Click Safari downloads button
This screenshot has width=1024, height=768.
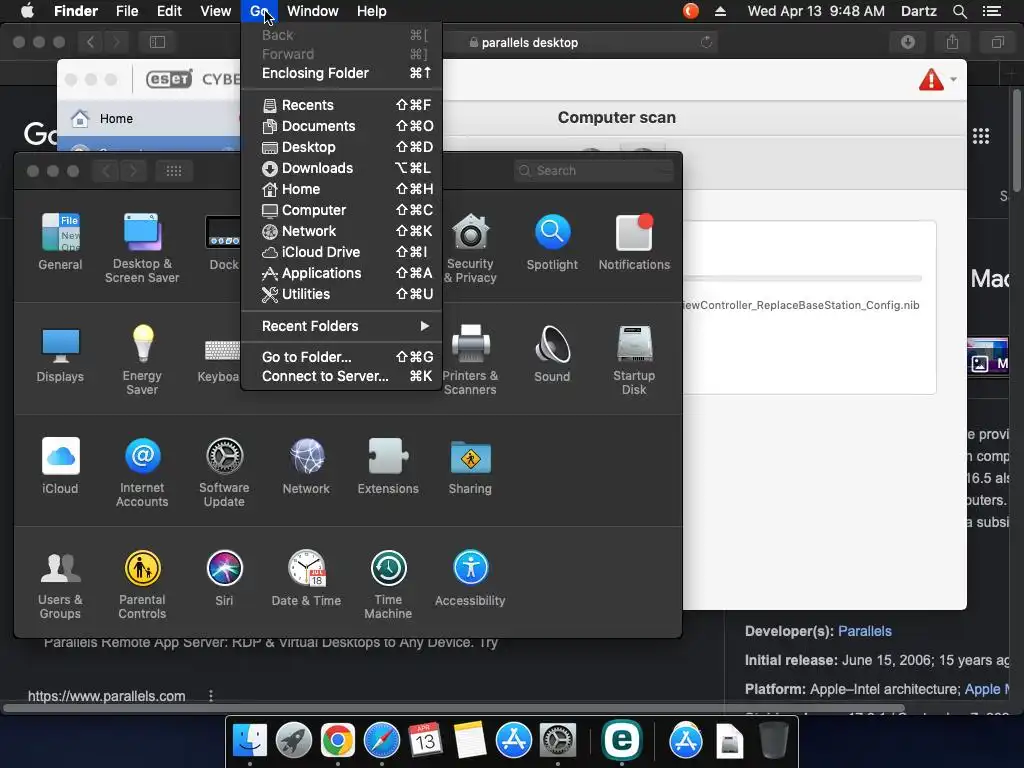coord(908,42)
